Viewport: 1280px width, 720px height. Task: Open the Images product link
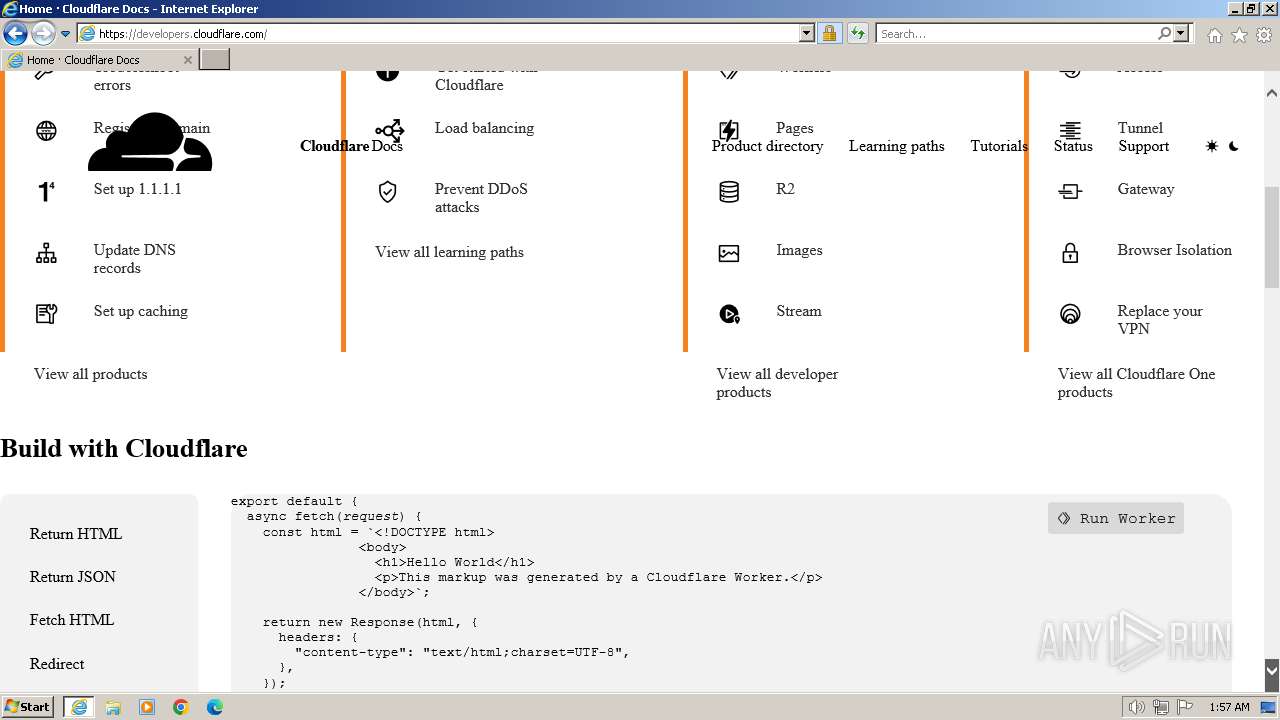[x=799, y=250]
